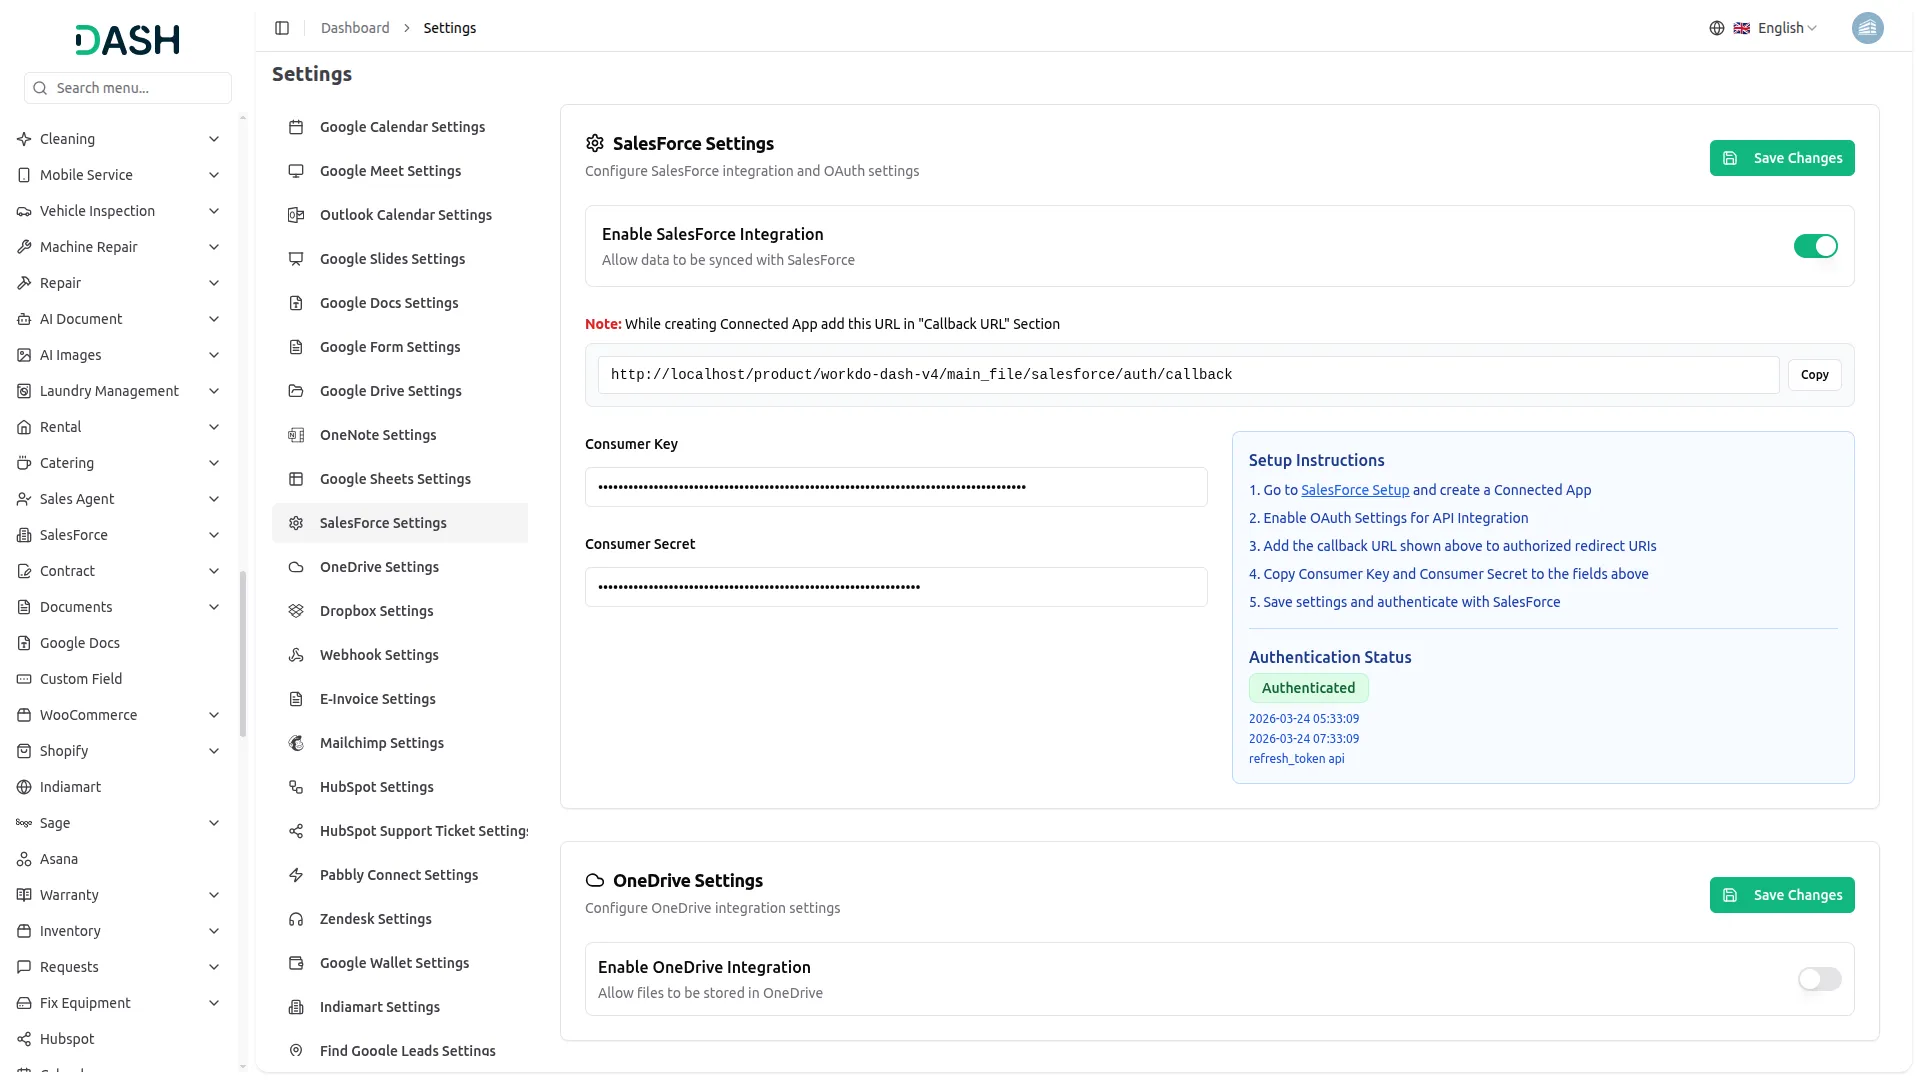Viewport: 1920px width, 1080px height.
Task: Open Indiamart Settings section
Action: pos(400,1007)
